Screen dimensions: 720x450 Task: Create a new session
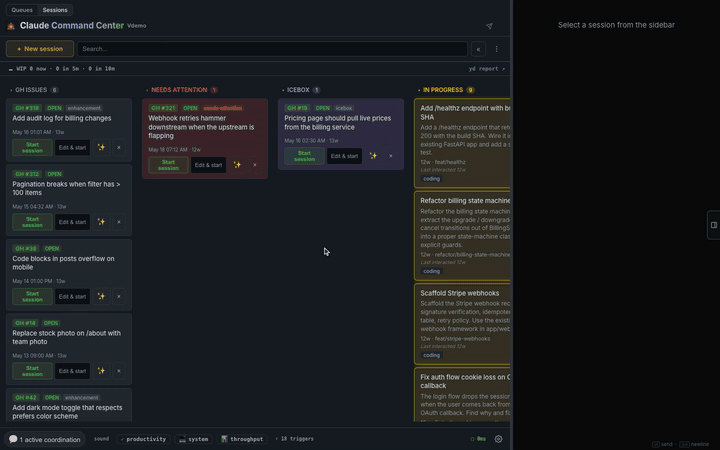(x=40, y=49)
